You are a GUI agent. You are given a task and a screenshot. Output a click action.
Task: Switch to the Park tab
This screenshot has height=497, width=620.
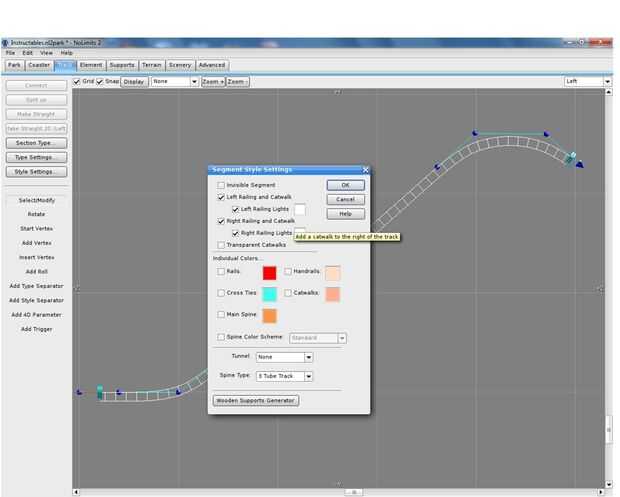coord(15,65)
